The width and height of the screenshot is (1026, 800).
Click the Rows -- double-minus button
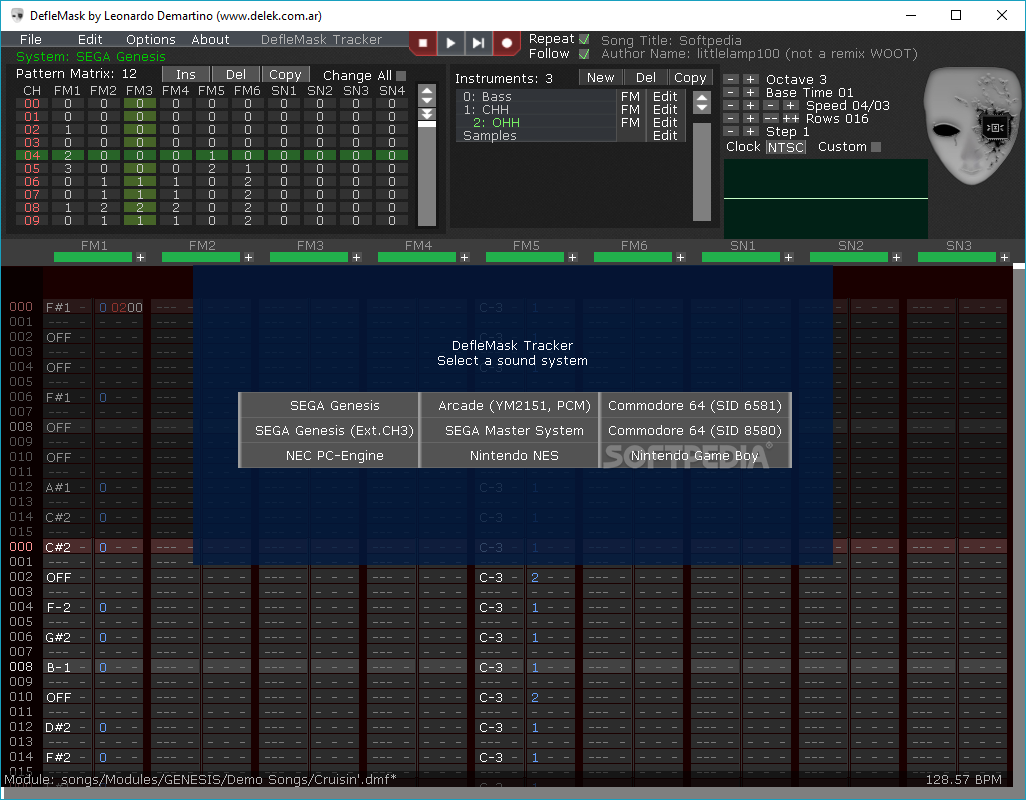(x=771, y=118)
